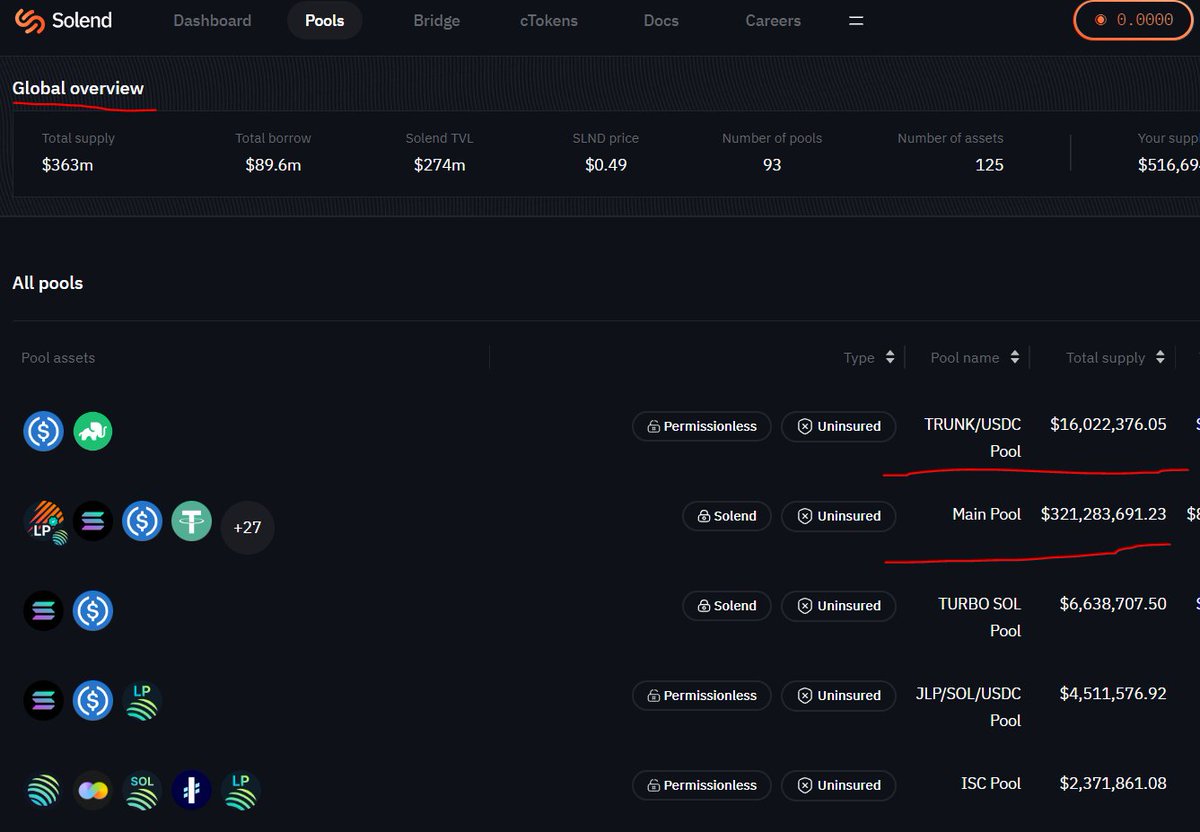
Task: Click USDC icon in Main Pool row
Action: pos(142,521)
